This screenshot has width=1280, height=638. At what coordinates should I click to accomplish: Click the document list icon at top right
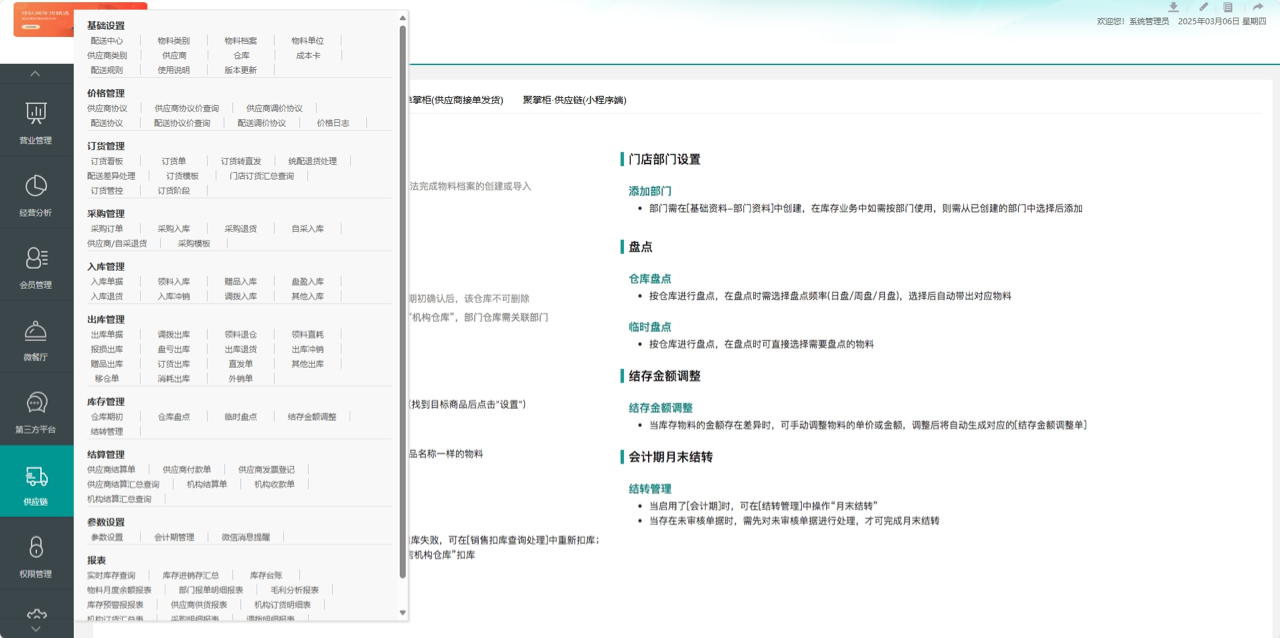[1228, 7]
